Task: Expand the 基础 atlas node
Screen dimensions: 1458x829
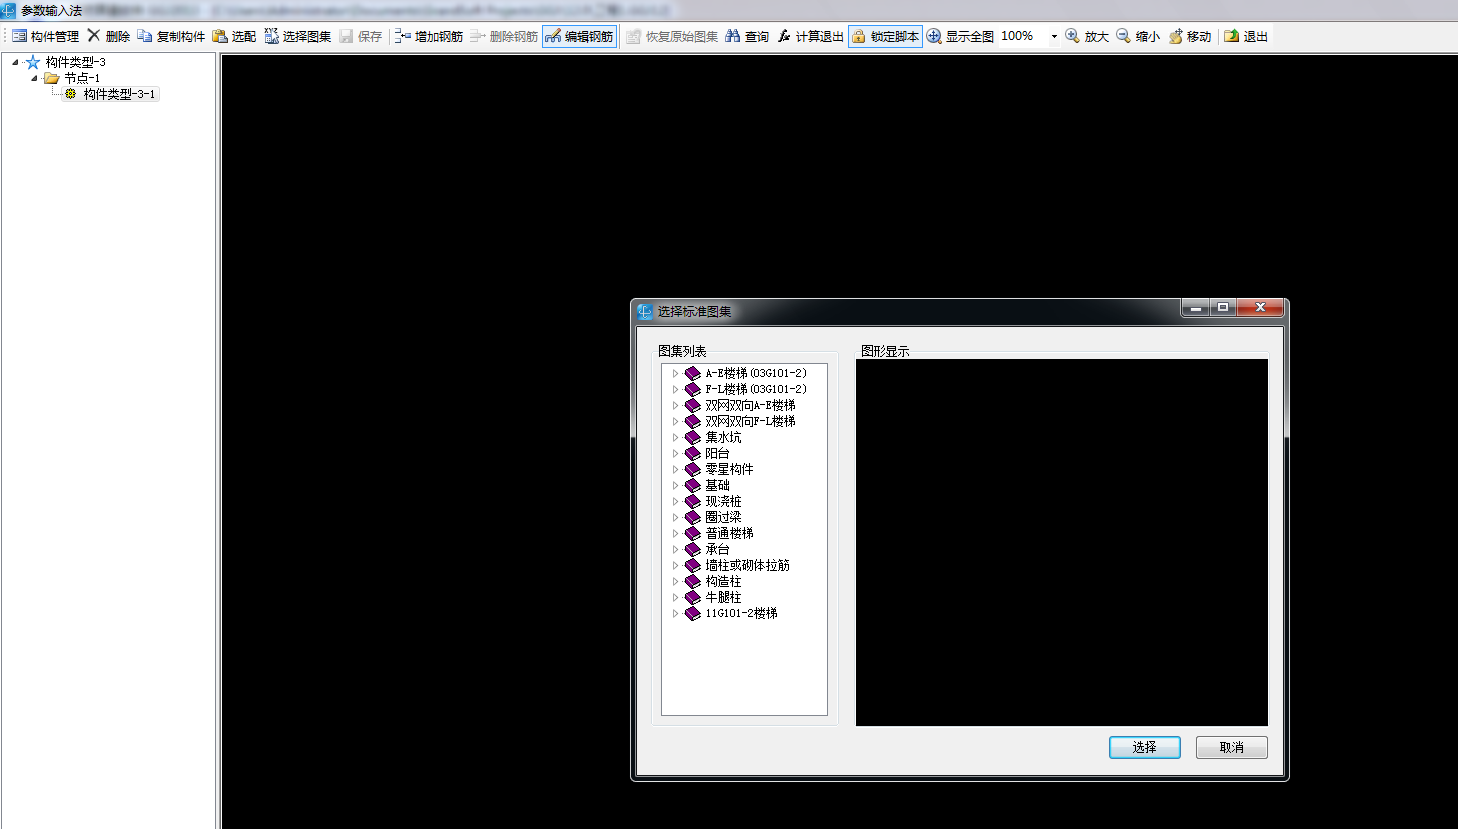Action: 675,485
